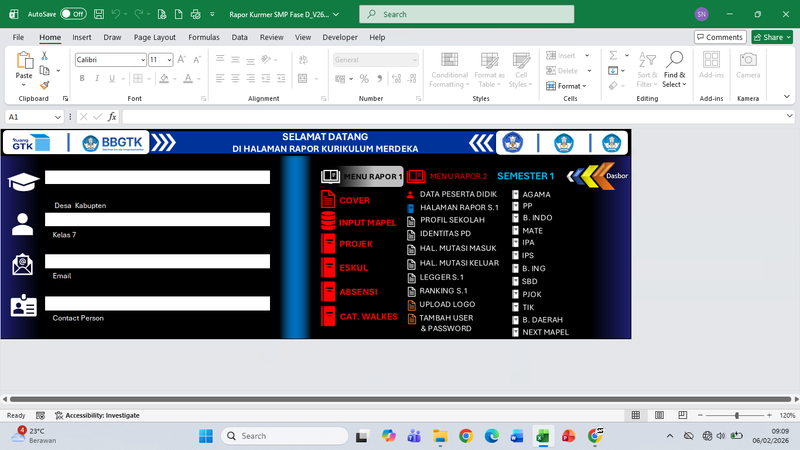Screen dimensions: 800x450
Task: Click the red COVER document icon
Action: click(328, 200)
